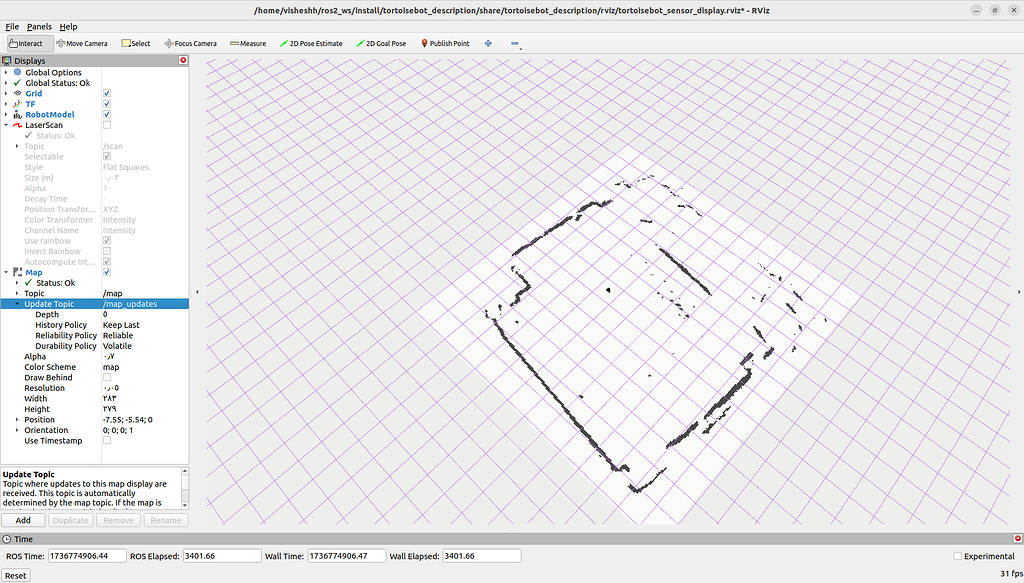Select the Interact tool
The height and width of the screenshot is (583, 1024).
point(28,43)
